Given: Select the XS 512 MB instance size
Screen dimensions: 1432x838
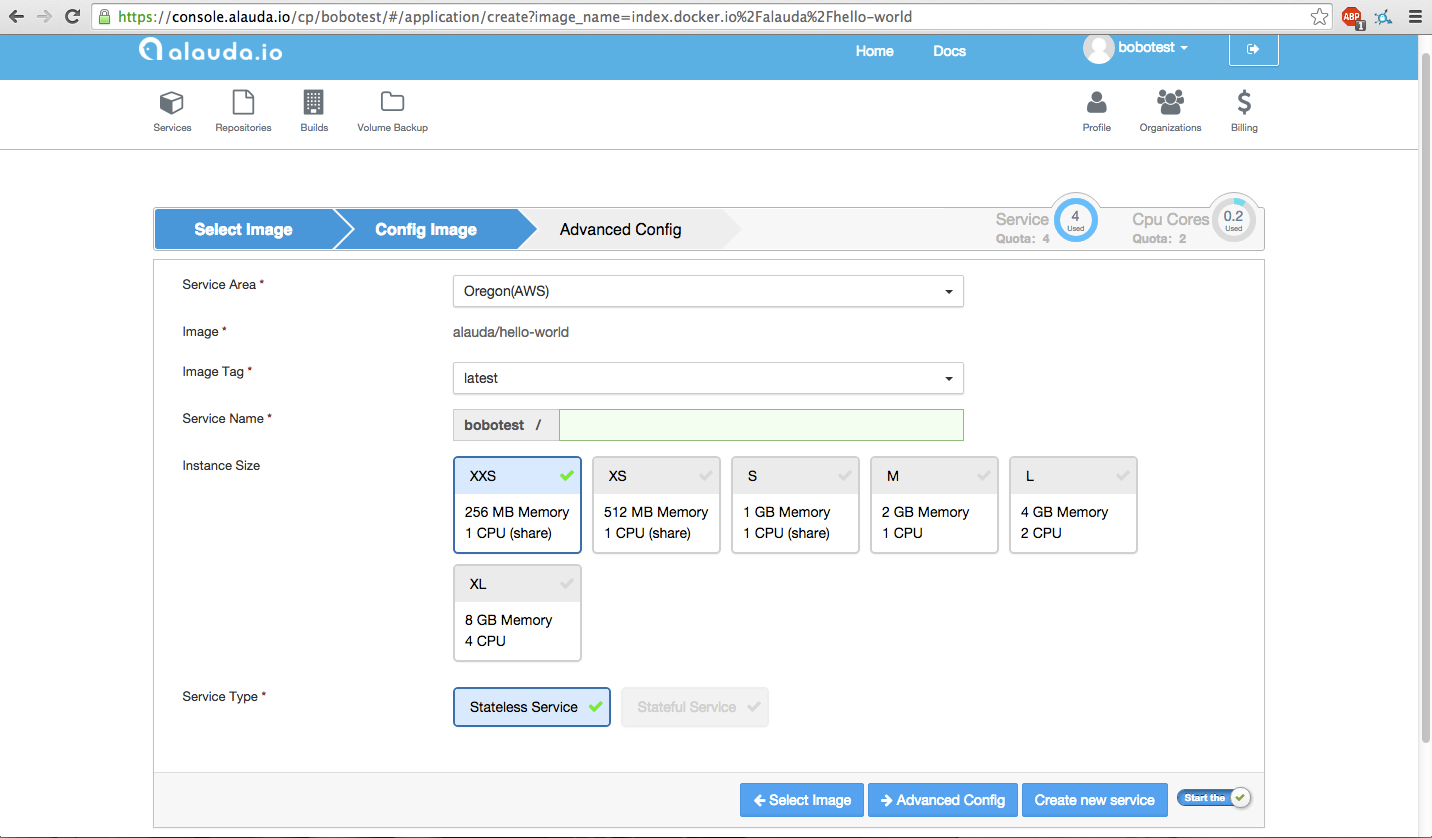Looking at the screenshot, I should pyautogui.click(x=656, y=505).
